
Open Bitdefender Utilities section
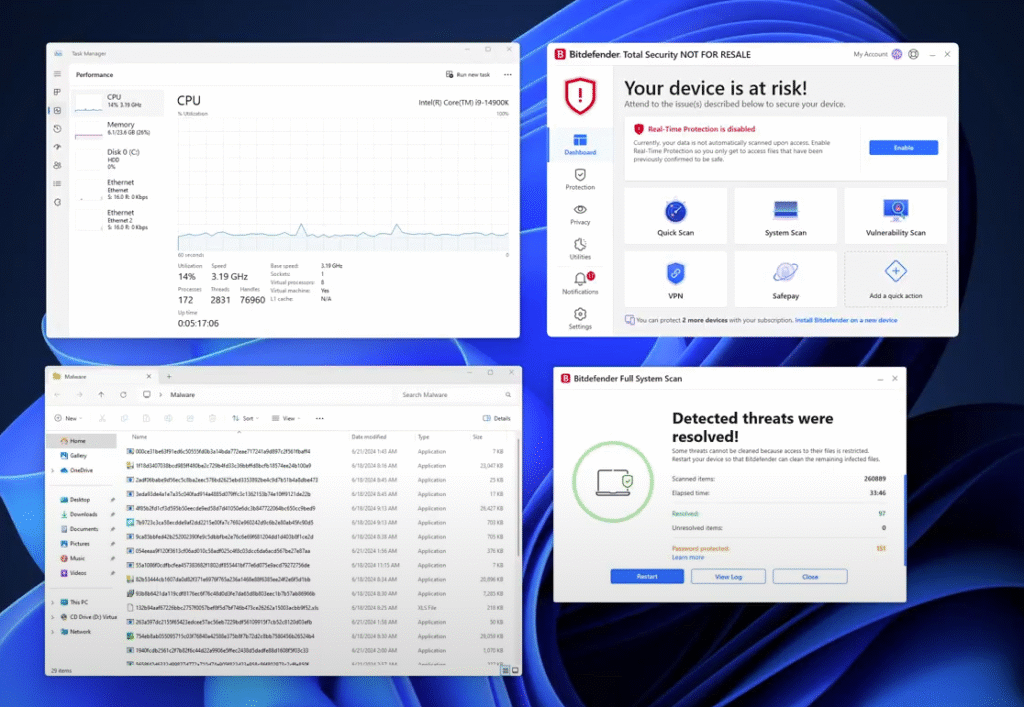click(x=580, y=249)
